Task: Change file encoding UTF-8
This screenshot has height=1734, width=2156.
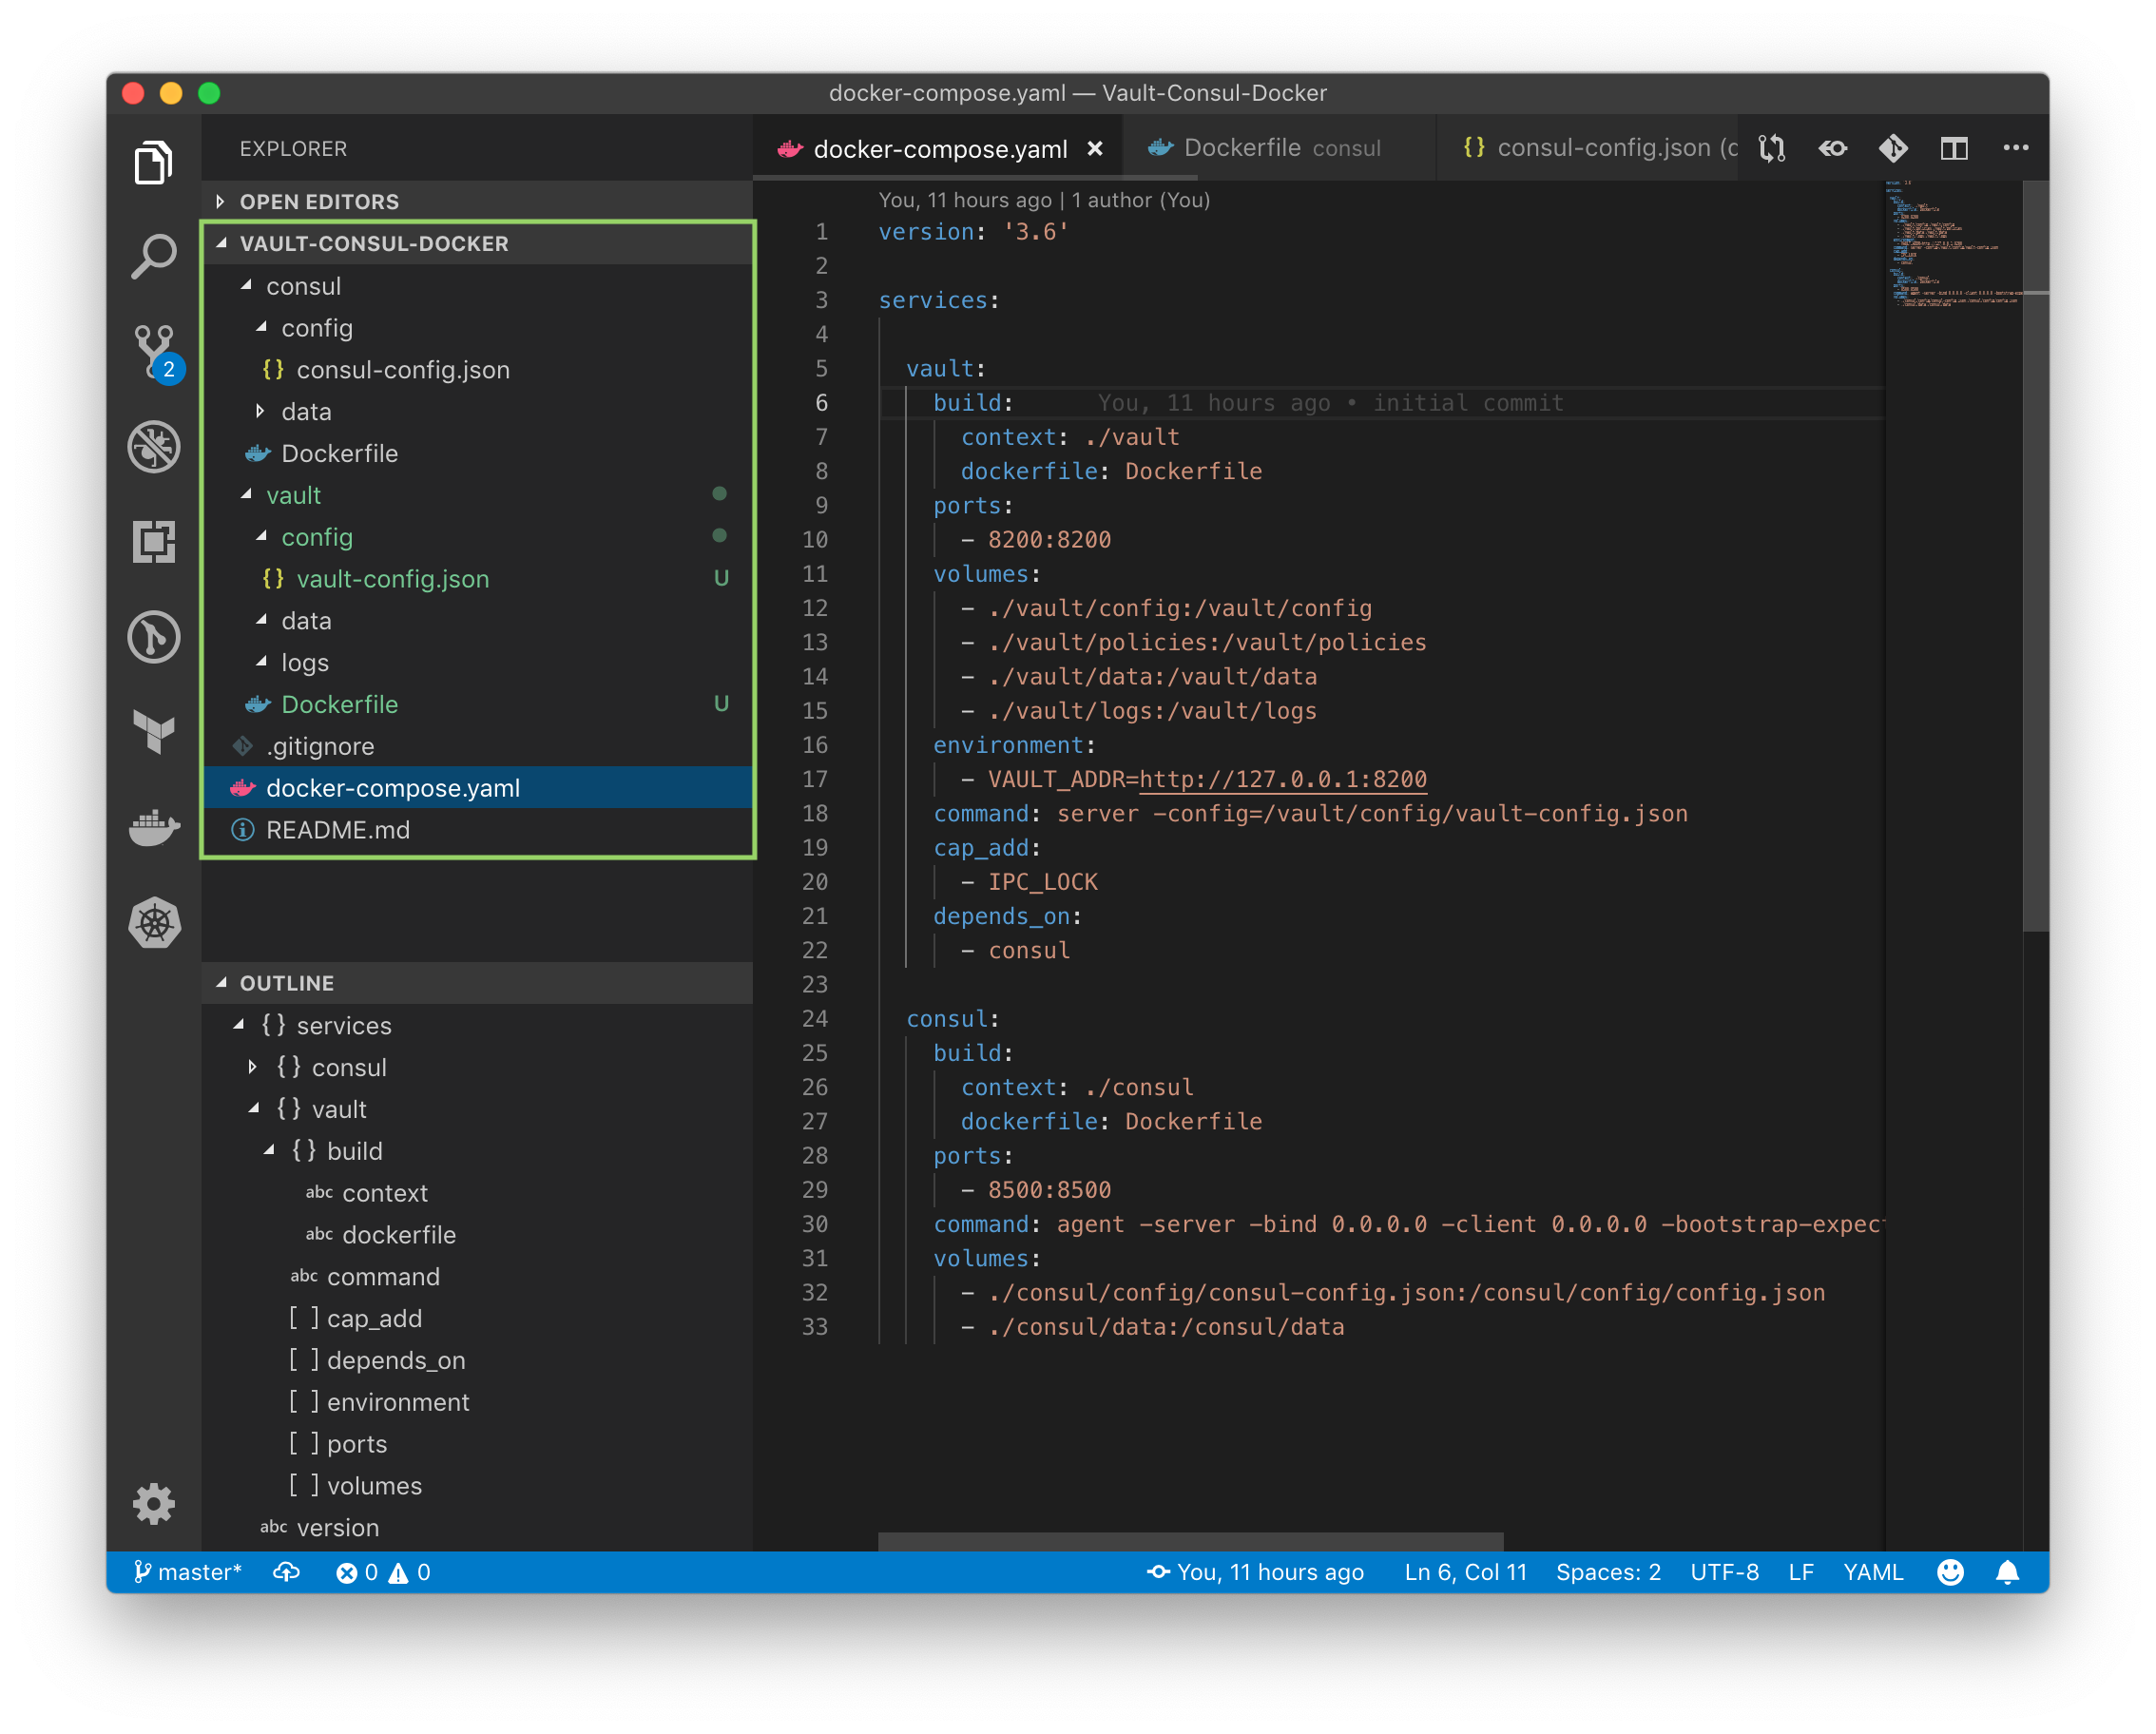Action: point(1724,1572)
